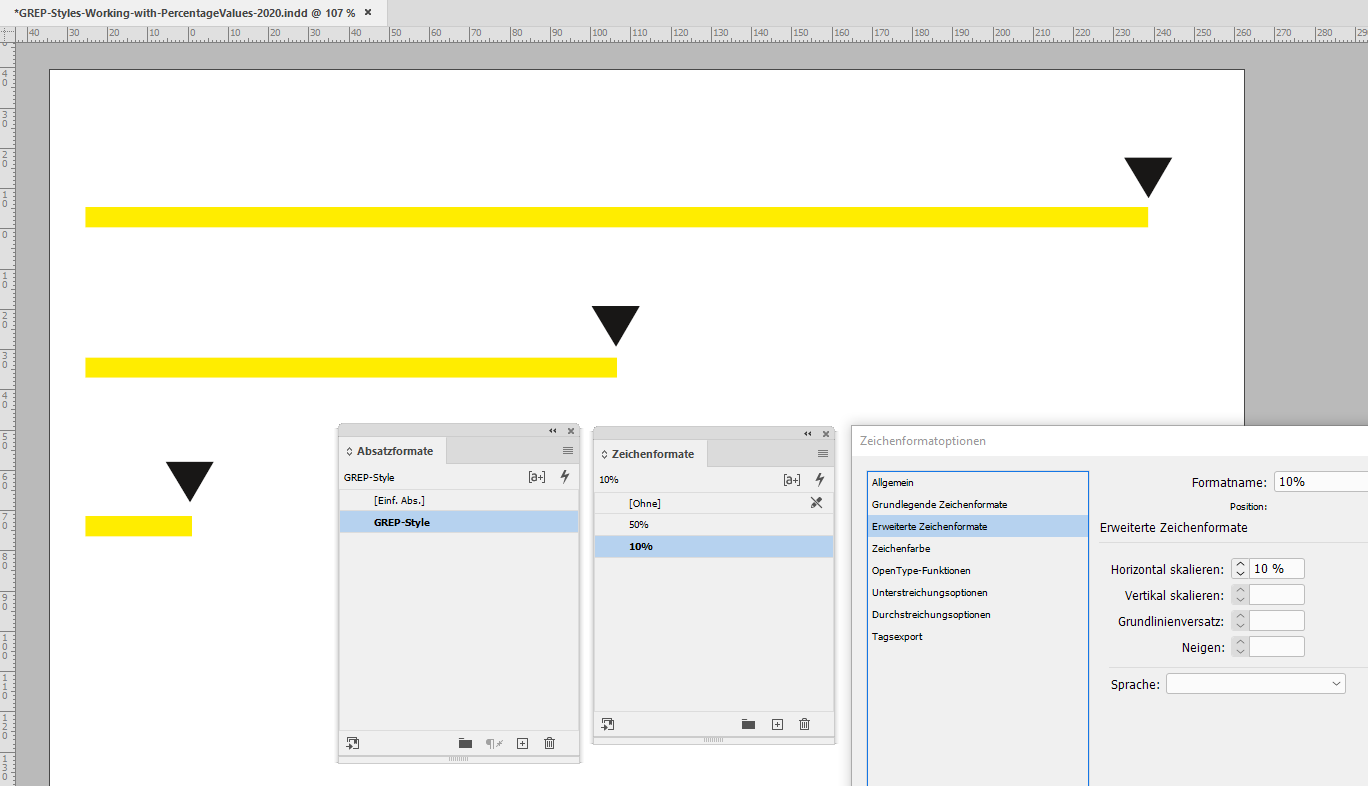Open the Absatzformate panel menu

568,451
